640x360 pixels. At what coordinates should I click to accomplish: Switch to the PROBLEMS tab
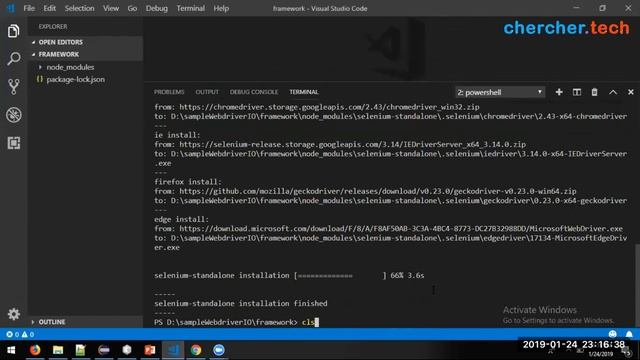pyautogui.click(x=169, y=92)
